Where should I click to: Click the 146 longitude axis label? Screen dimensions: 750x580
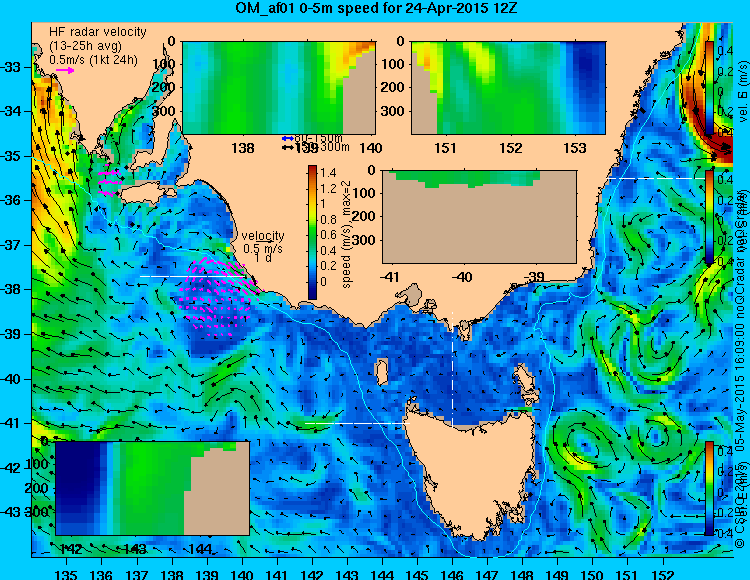pos(452,574)
